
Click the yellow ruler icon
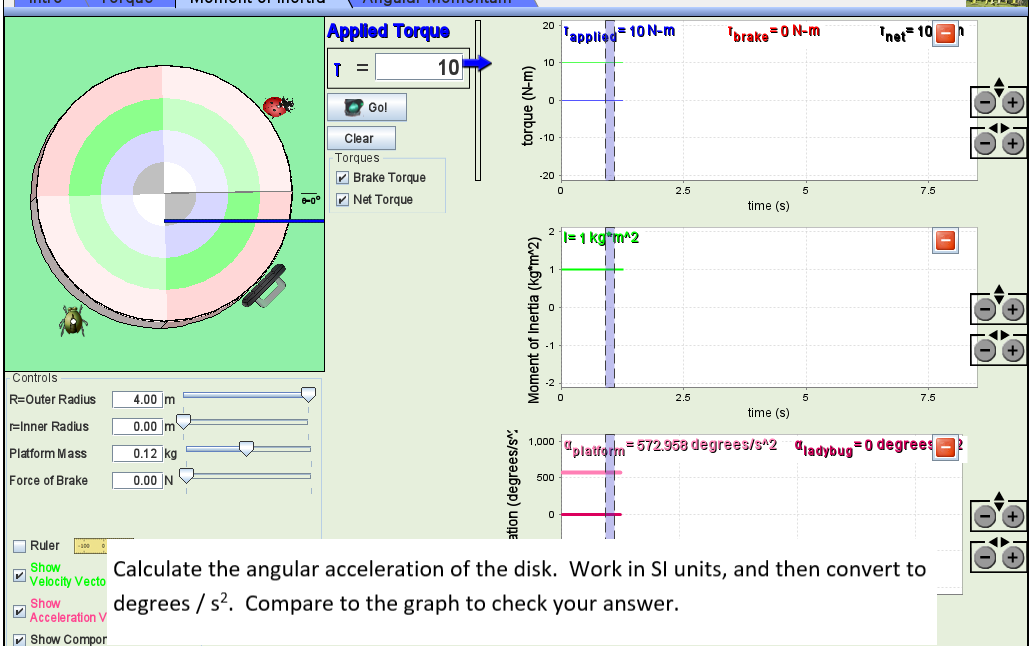pyautogui.click(x=91, y=545)
